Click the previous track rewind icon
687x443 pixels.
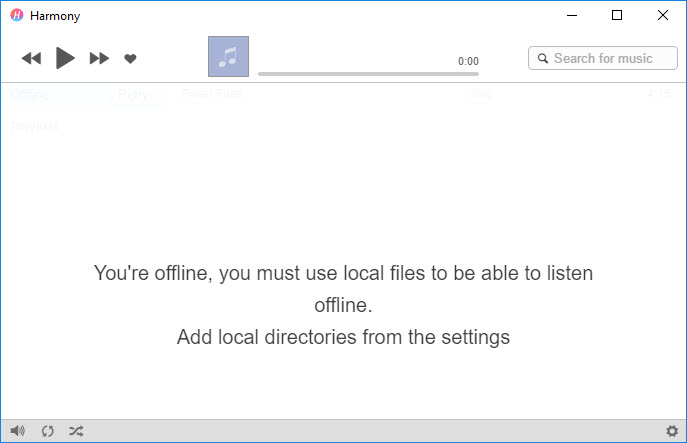tap(32, 58)
